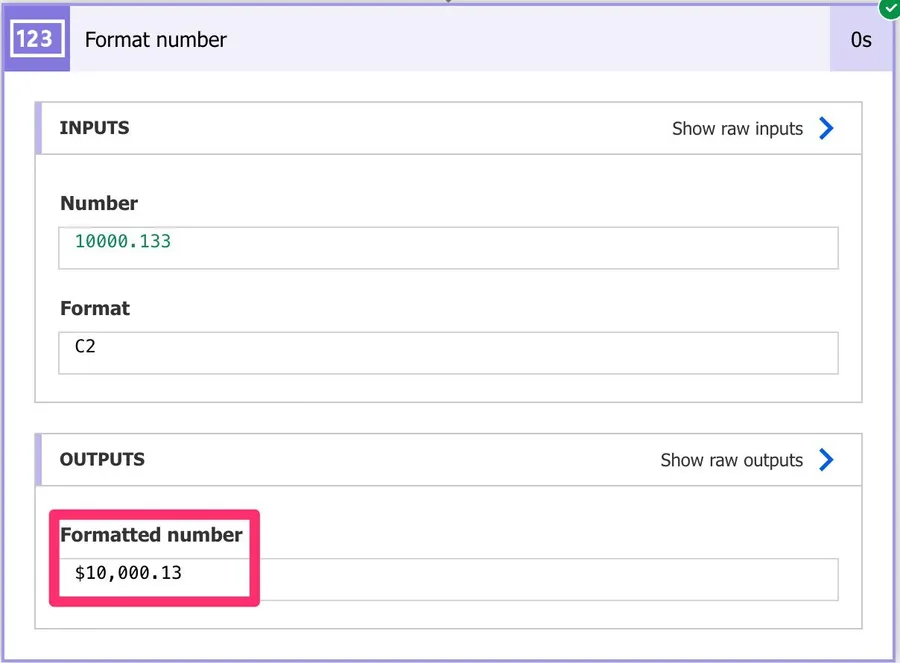Click the Formatted number label
900x663 pixels.
(x=151, y=535)
